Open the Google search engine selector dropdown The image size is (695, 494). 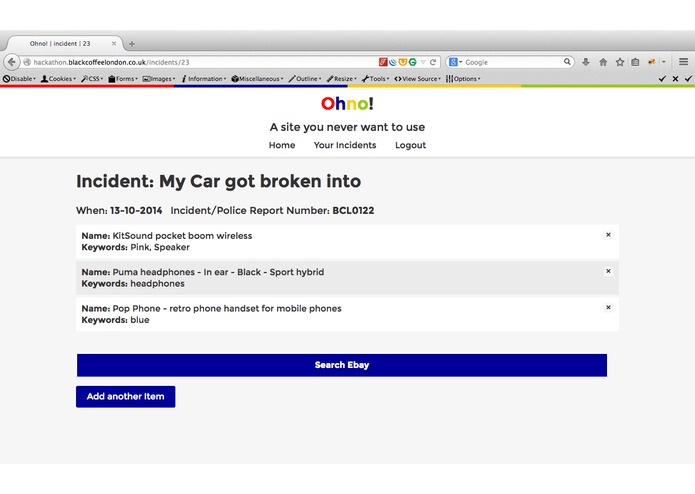tap(456, 62)
